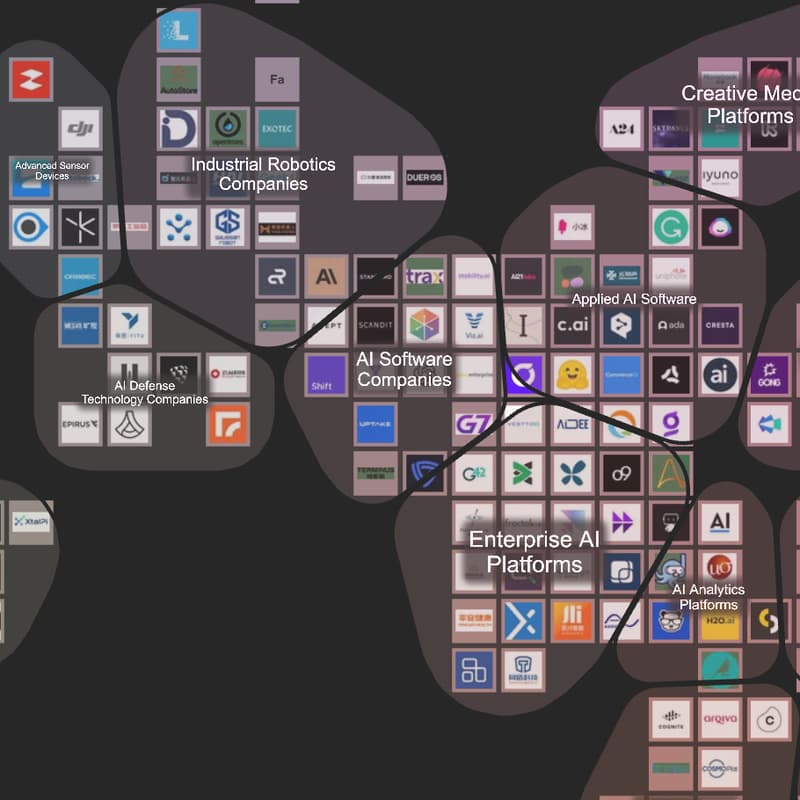The image size is (800, 800).
Task: Select the purple GONG tile
Action: point(769,374)
